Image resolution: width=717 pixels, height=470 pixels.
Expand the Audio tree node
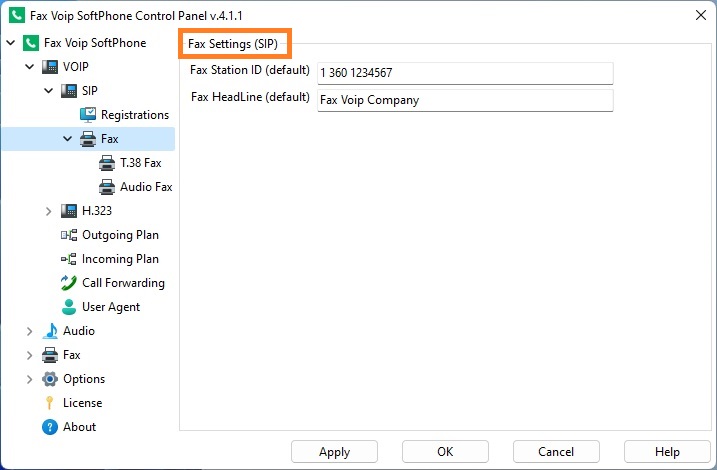[x=29, y=331]
